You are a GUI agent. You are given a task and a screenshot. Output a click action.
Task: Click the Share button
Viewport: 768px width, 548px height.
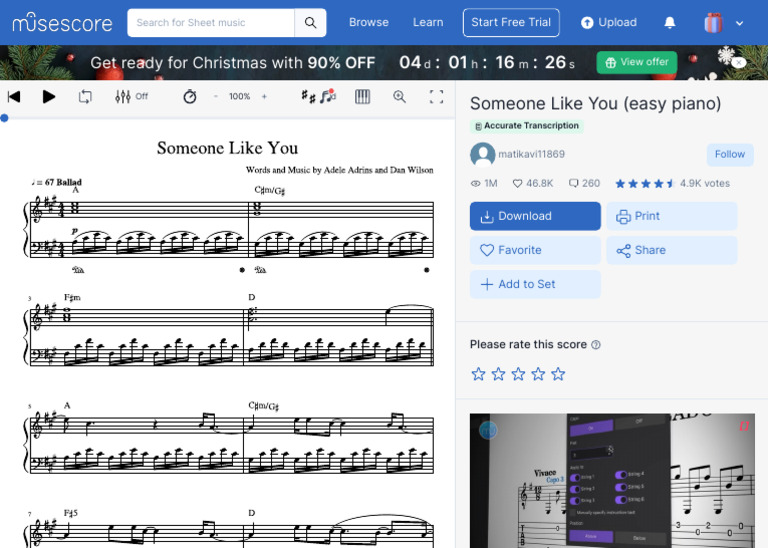click(x=672, y=250)
